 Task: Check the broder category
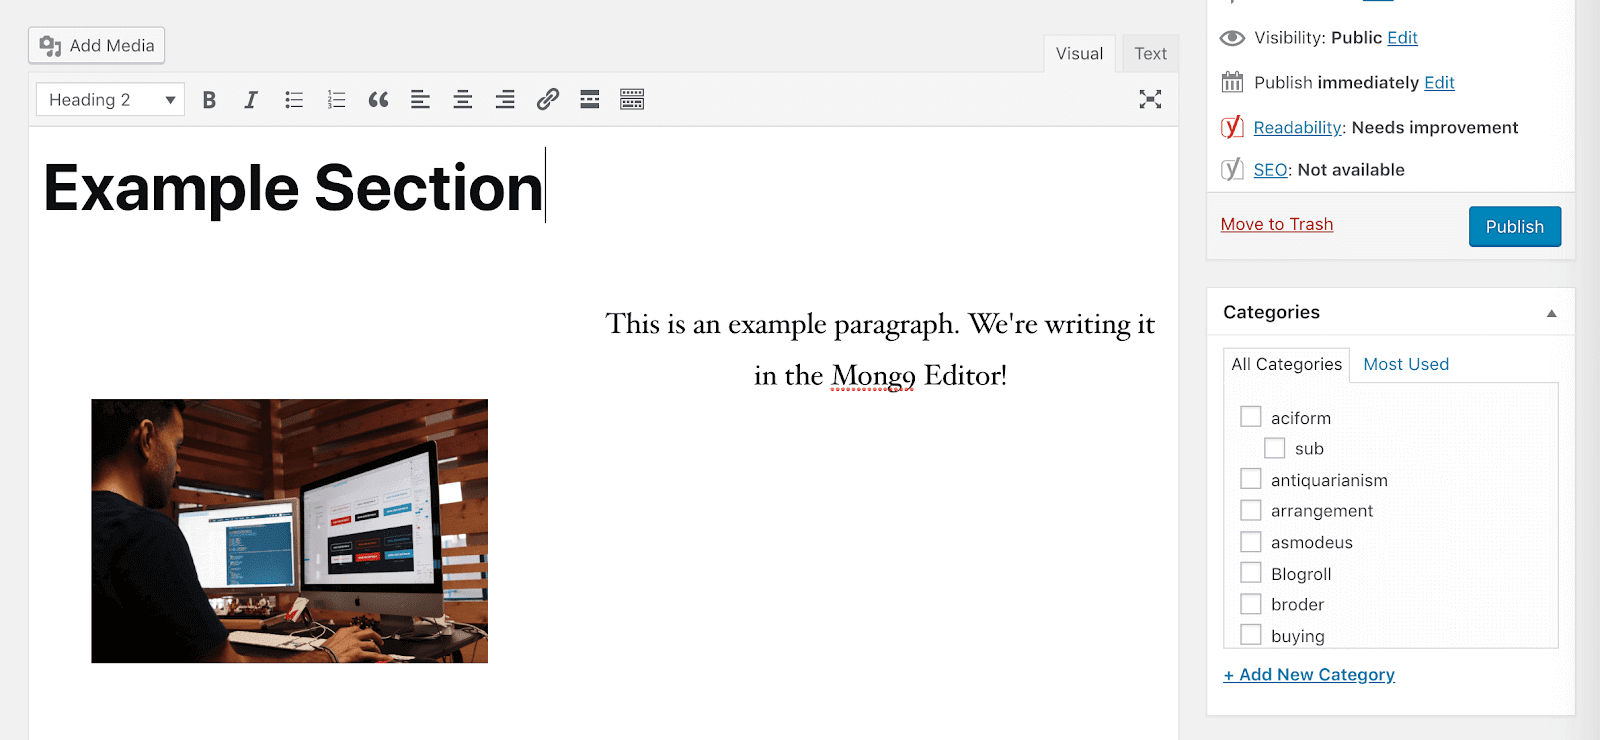click(x=1251, y=604)
